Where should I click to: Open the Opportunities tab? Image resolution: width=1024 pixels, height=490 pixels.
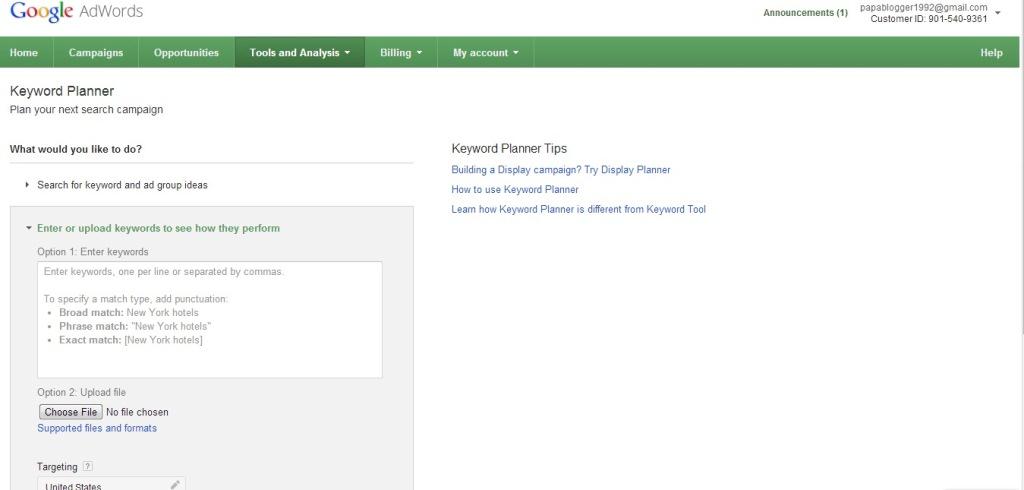click(186, 53)
